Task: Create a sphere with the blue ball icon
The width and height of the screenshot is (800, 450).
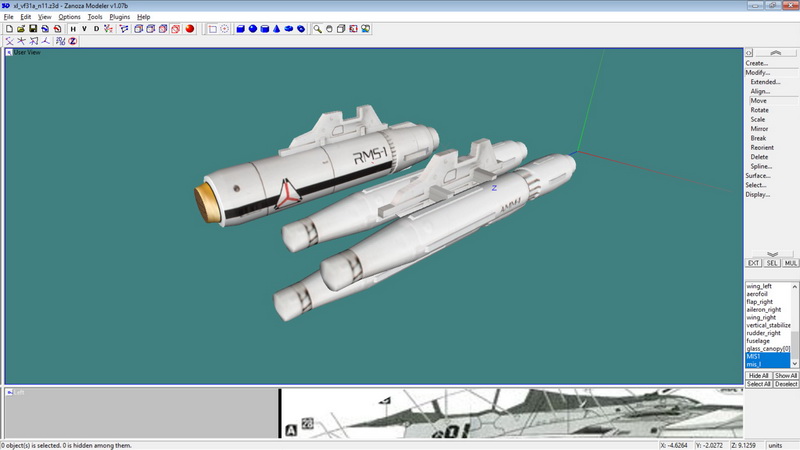Action: point(253,29)
